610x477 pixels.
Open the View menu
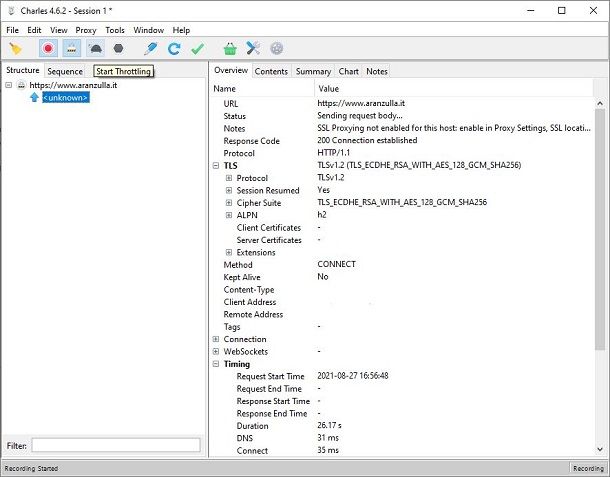59,30
